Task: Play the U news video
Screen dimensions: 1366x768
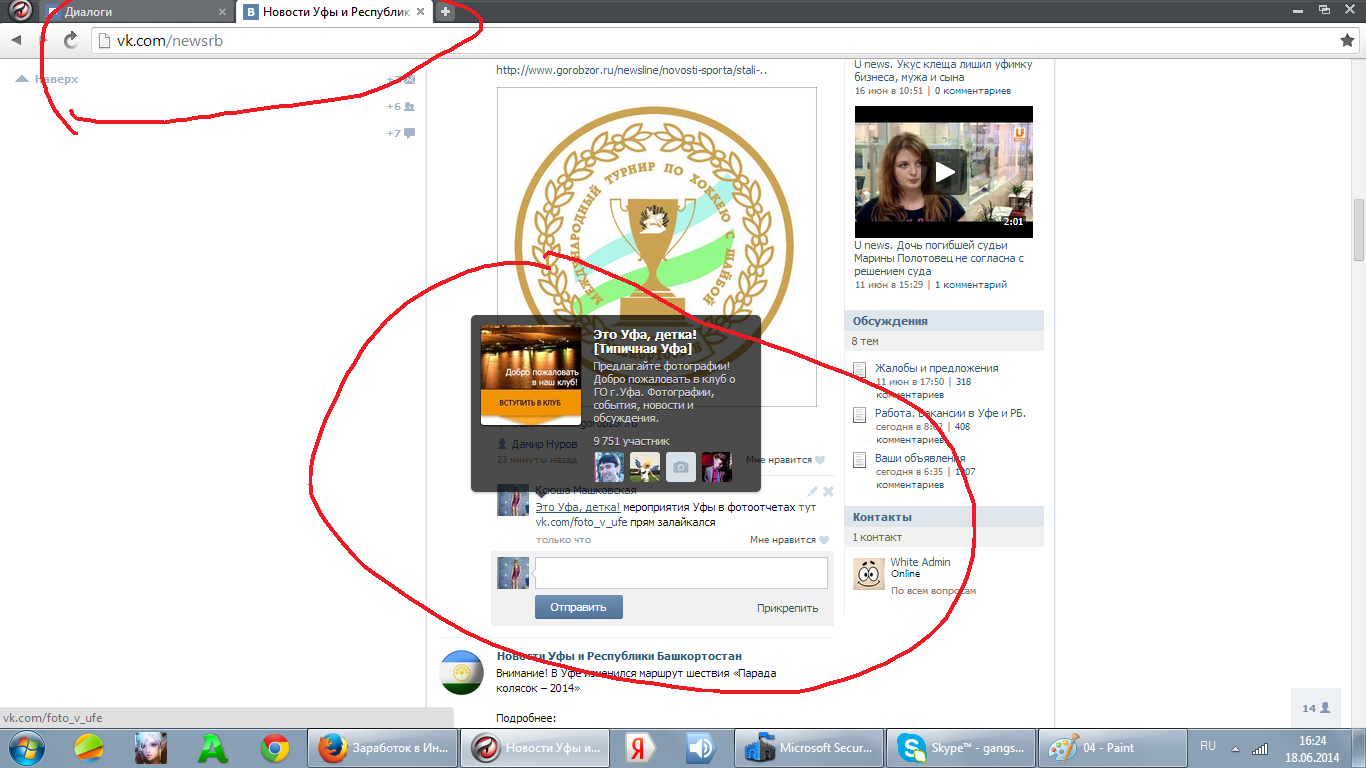Action: 944,172
